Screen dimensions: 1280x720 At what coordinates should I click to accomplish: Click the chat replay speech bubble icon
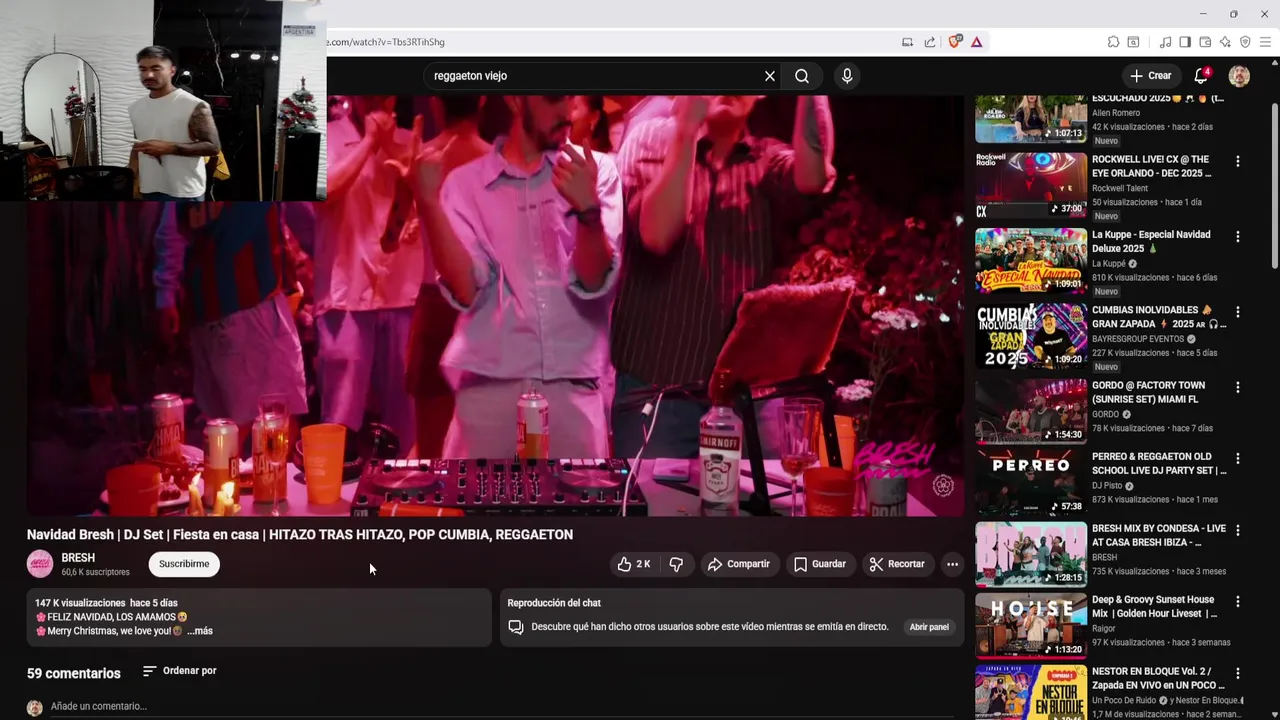click(516, 627)
